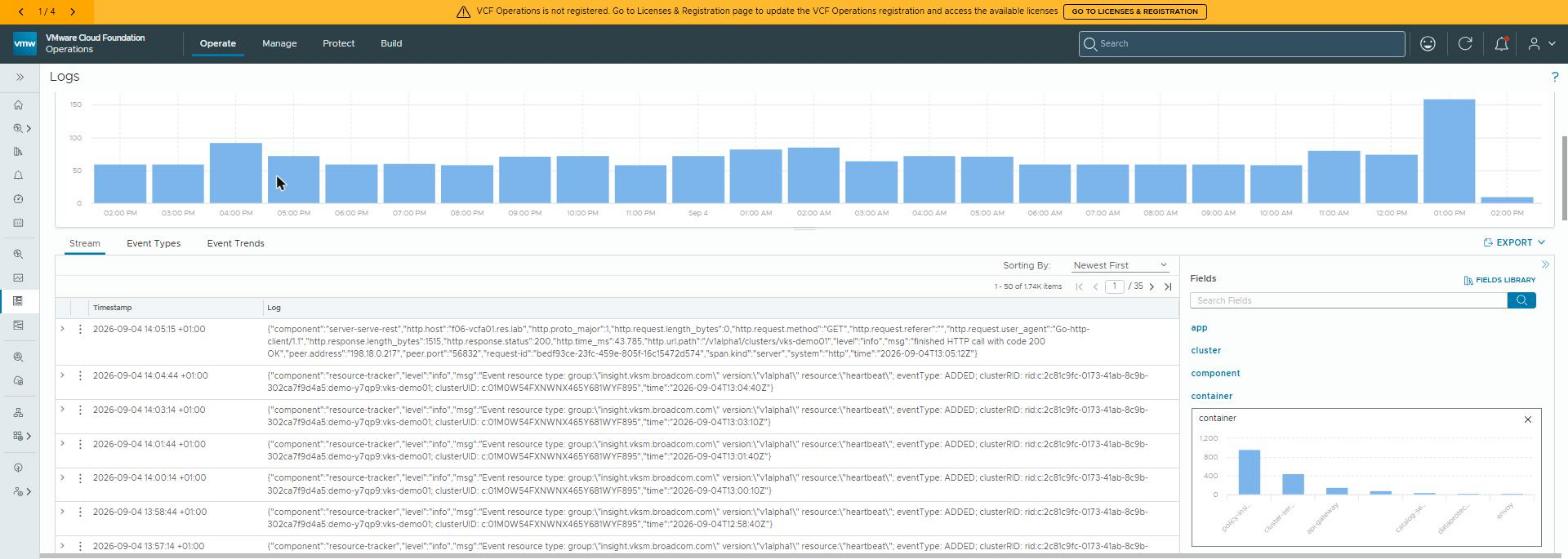The height and width of the screenshot is (559, 1568).
Task: Open the gauge dashboard icon in the left sidebar
Action: tap(18, 199)
